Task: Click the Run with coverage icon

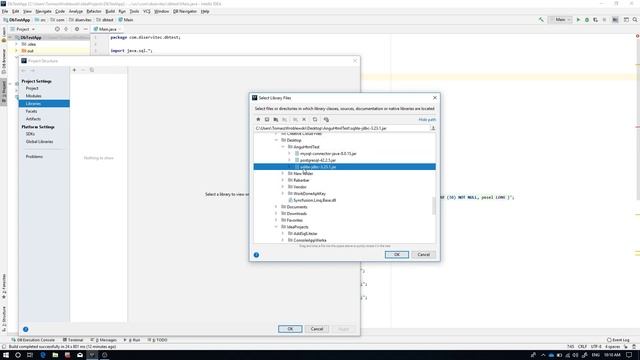Action: point(596,20)
